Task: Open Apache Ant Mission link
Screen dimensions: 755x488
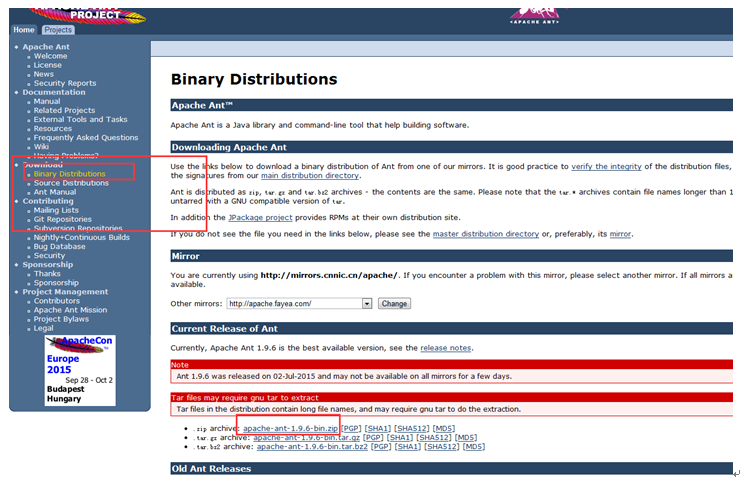Action: point(70,310)
